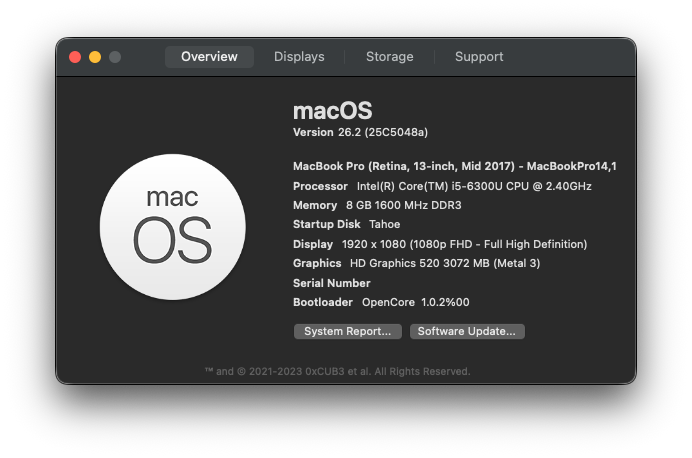
Task: Select the Intel Core i5-6300U processor value
Action: (x=474, y=186)
